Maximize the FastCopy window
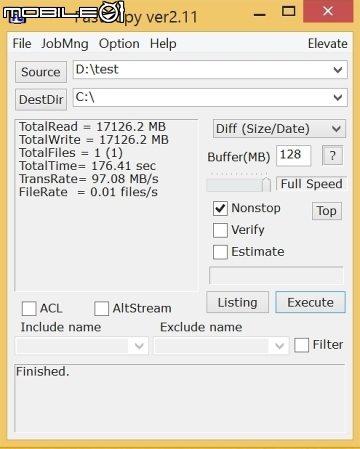Viewport: 360px width, 449px height. (x=289, y=12)
